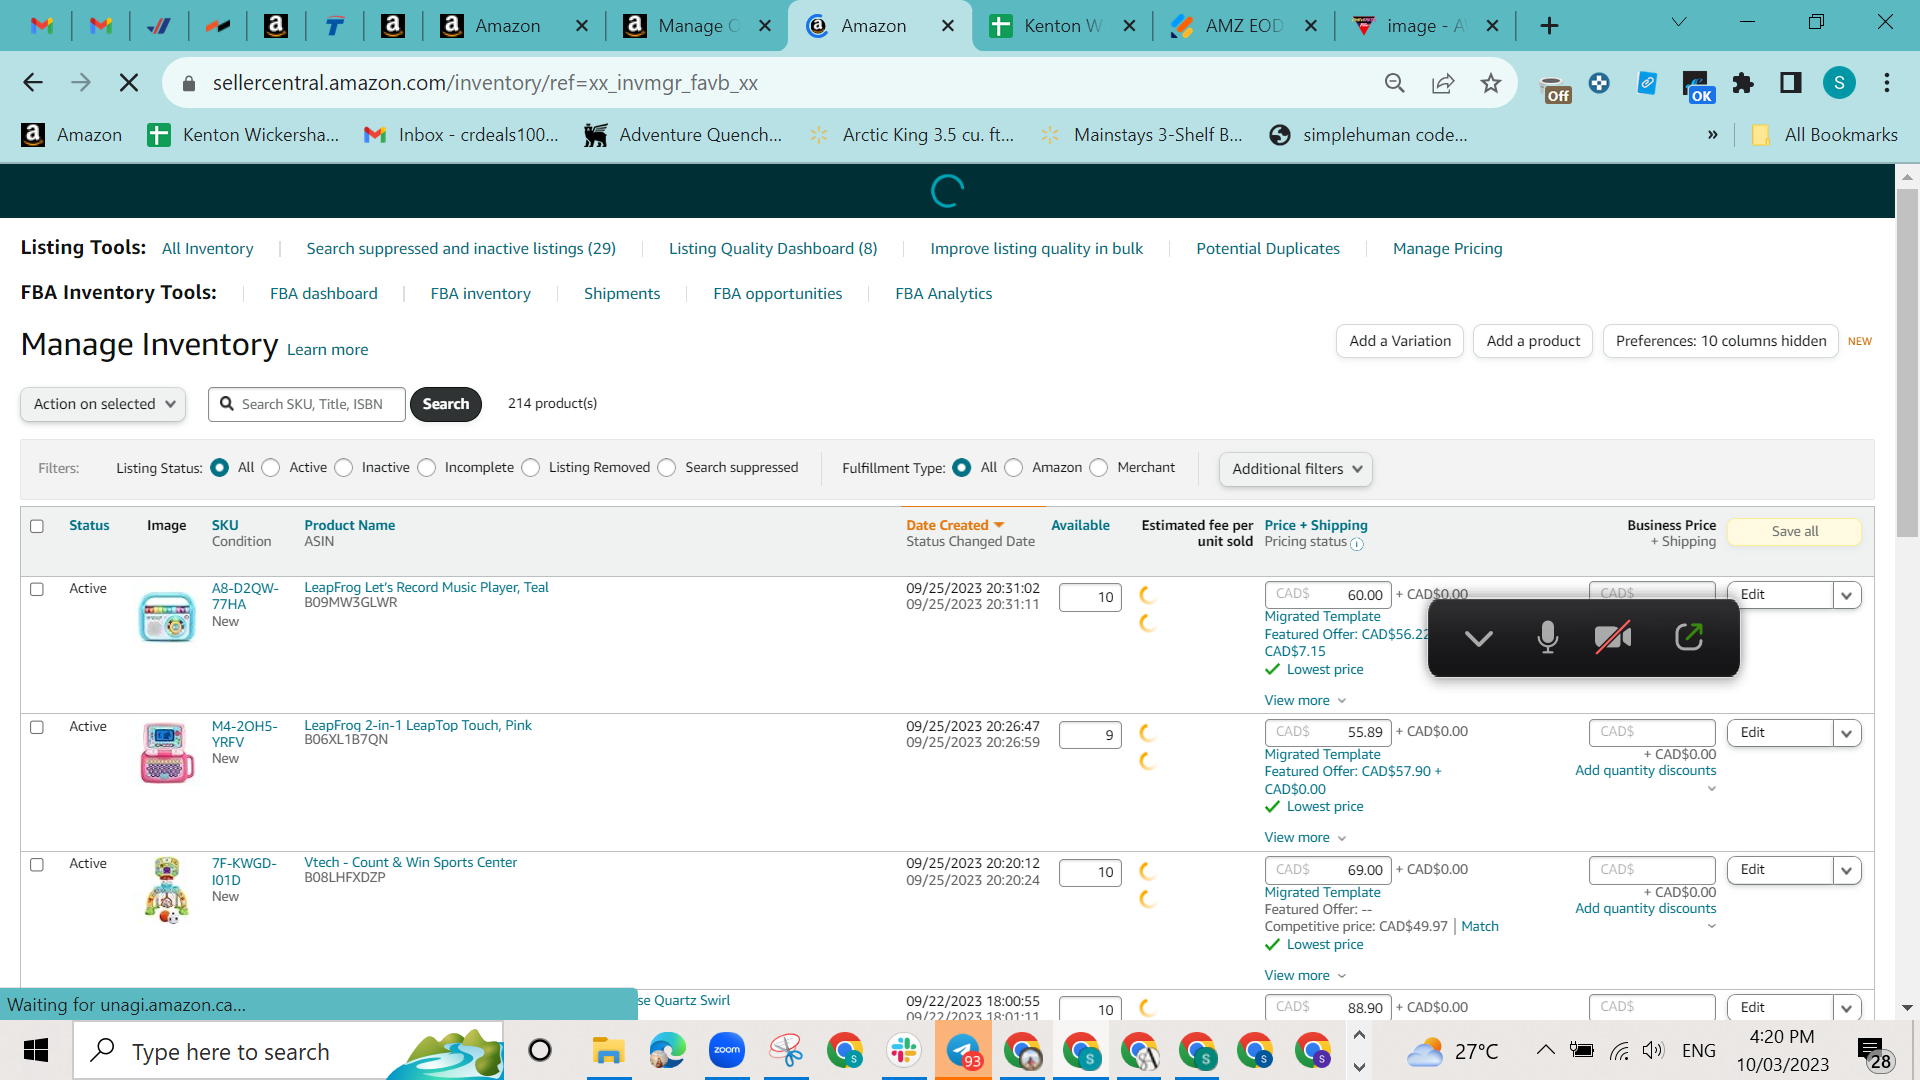Click Add a product button
The width and height of the screenshot is (1920, 1080).
[x=1533, y=341]
